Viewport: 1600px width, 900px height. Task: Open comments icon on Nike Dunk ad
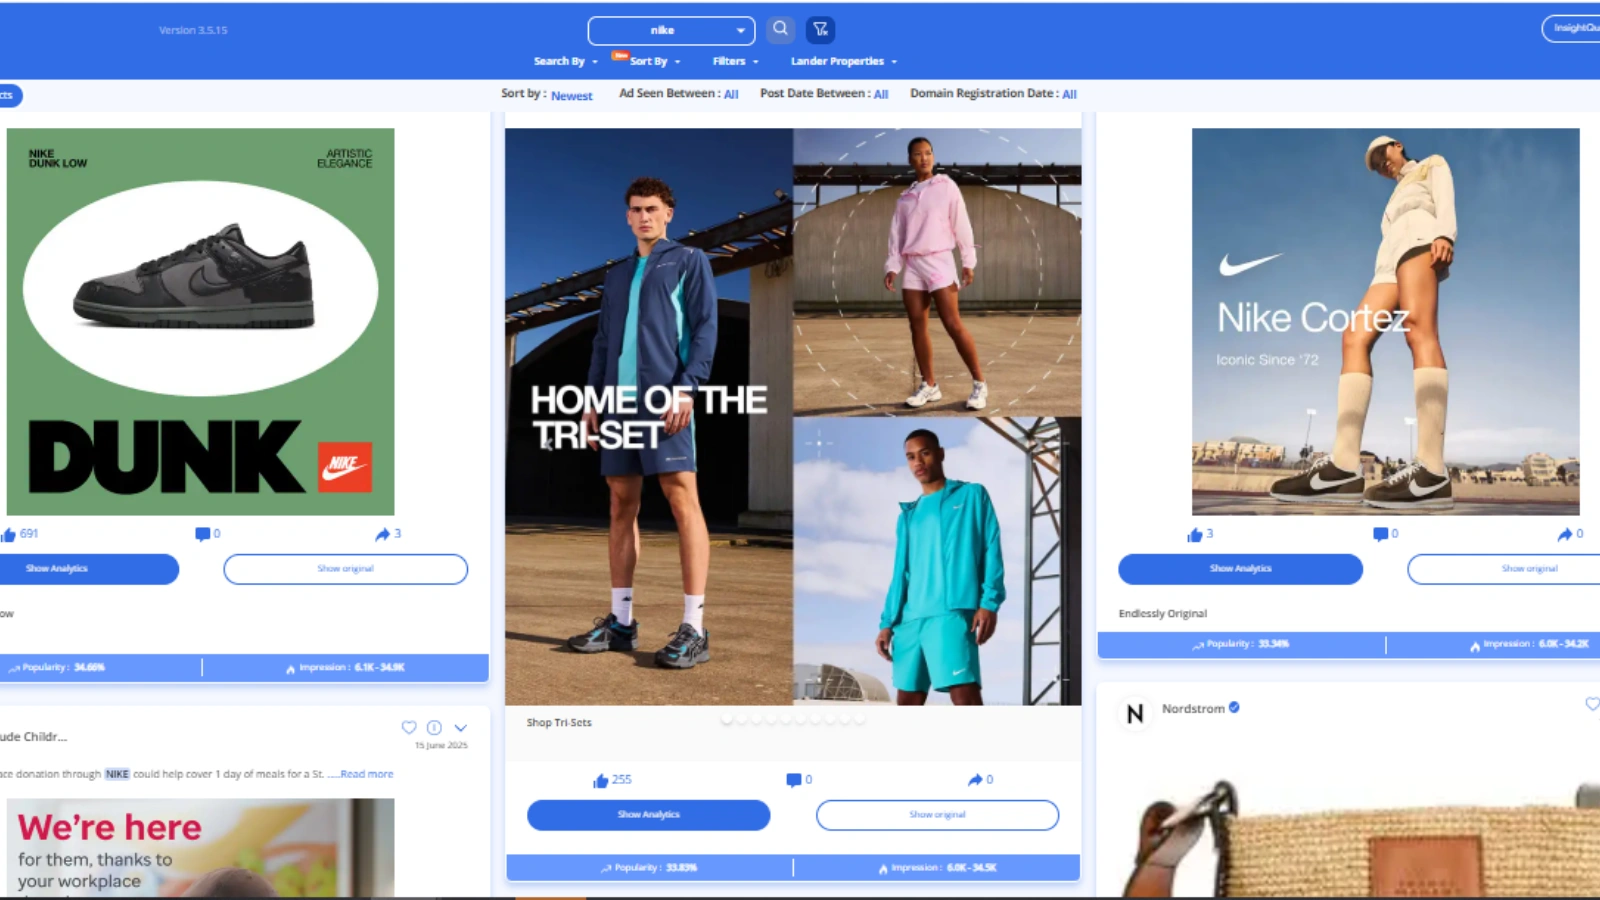click(x=202, y=534)
